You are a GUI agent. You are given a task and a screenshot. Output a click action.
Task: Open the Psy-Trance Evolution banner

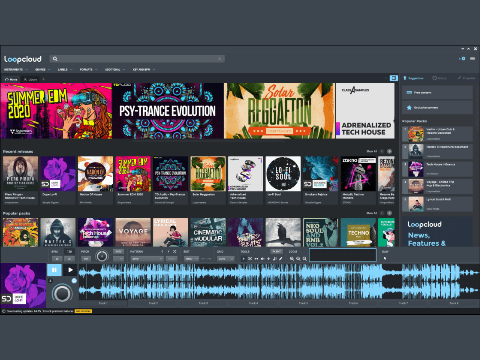(x=168, y=111)
